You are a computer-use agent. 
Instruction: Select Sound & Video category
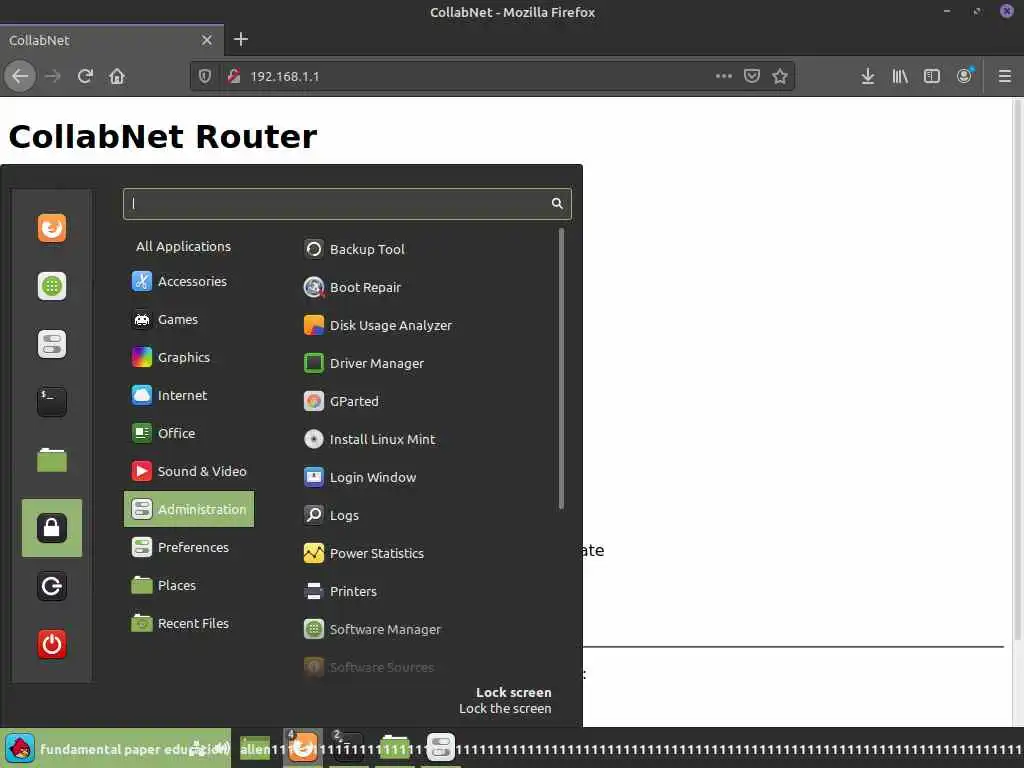[189, 471]
